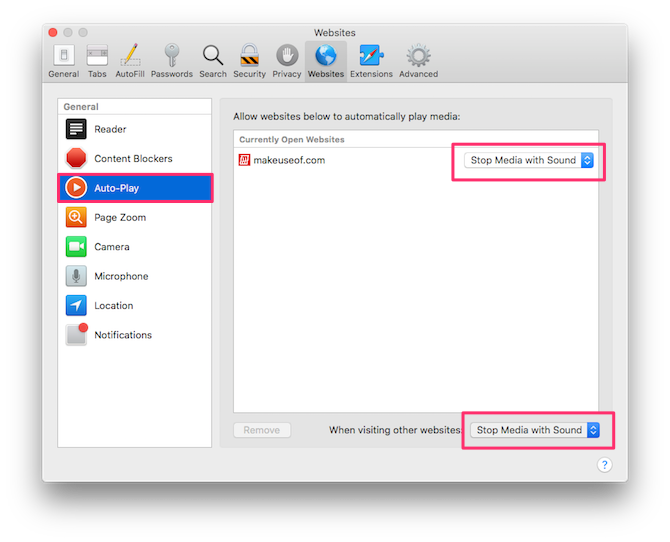The height and width of the screenshot is (542, 670).
Task: Select the Location label in sidebar
Action: tap(114, 306)
